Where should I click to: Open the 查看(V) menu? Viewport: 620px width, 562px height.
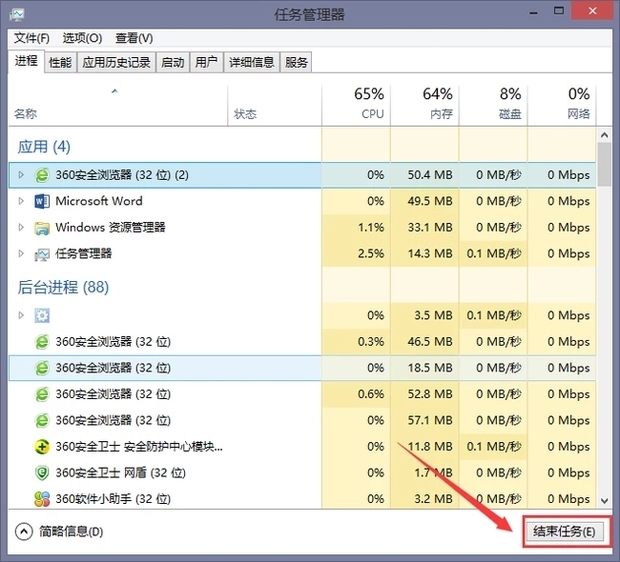point(134,38)
